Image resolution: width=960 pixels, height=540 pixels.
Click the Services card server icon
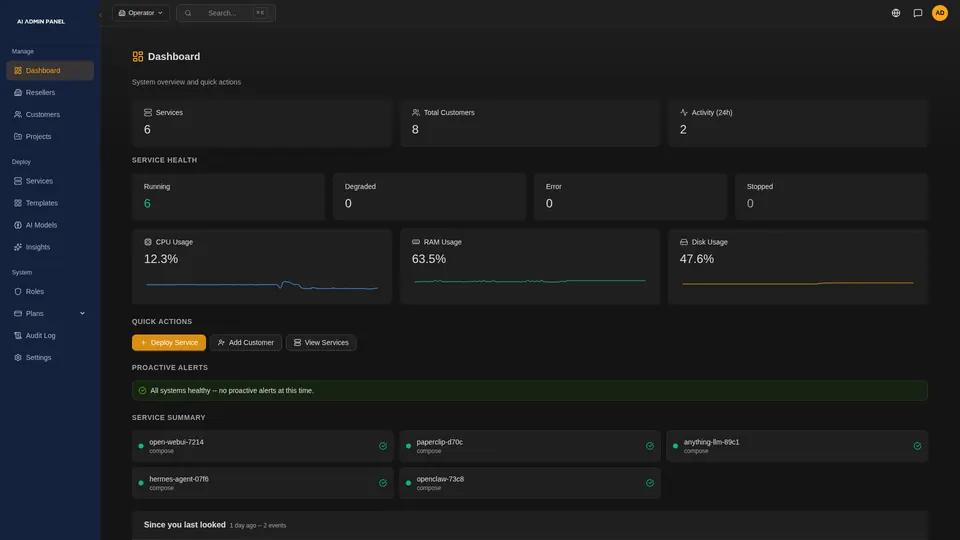point(148,113)
